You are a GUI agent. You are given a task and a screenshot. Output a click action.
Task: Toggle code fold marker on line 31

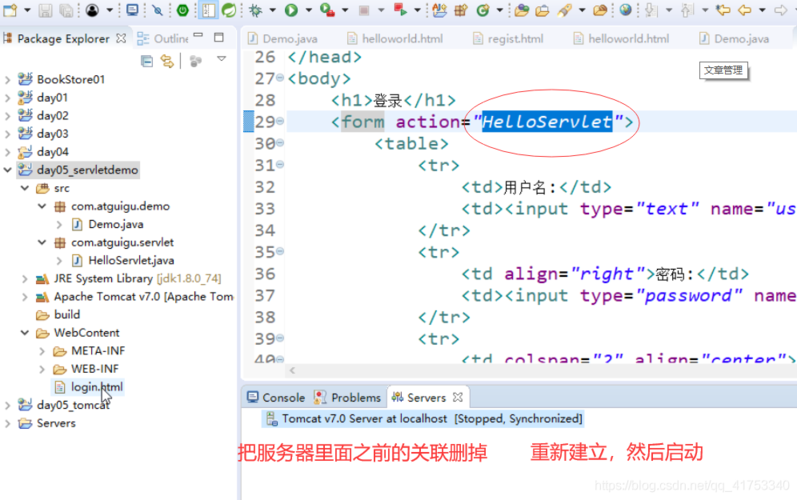pos(280,165)
